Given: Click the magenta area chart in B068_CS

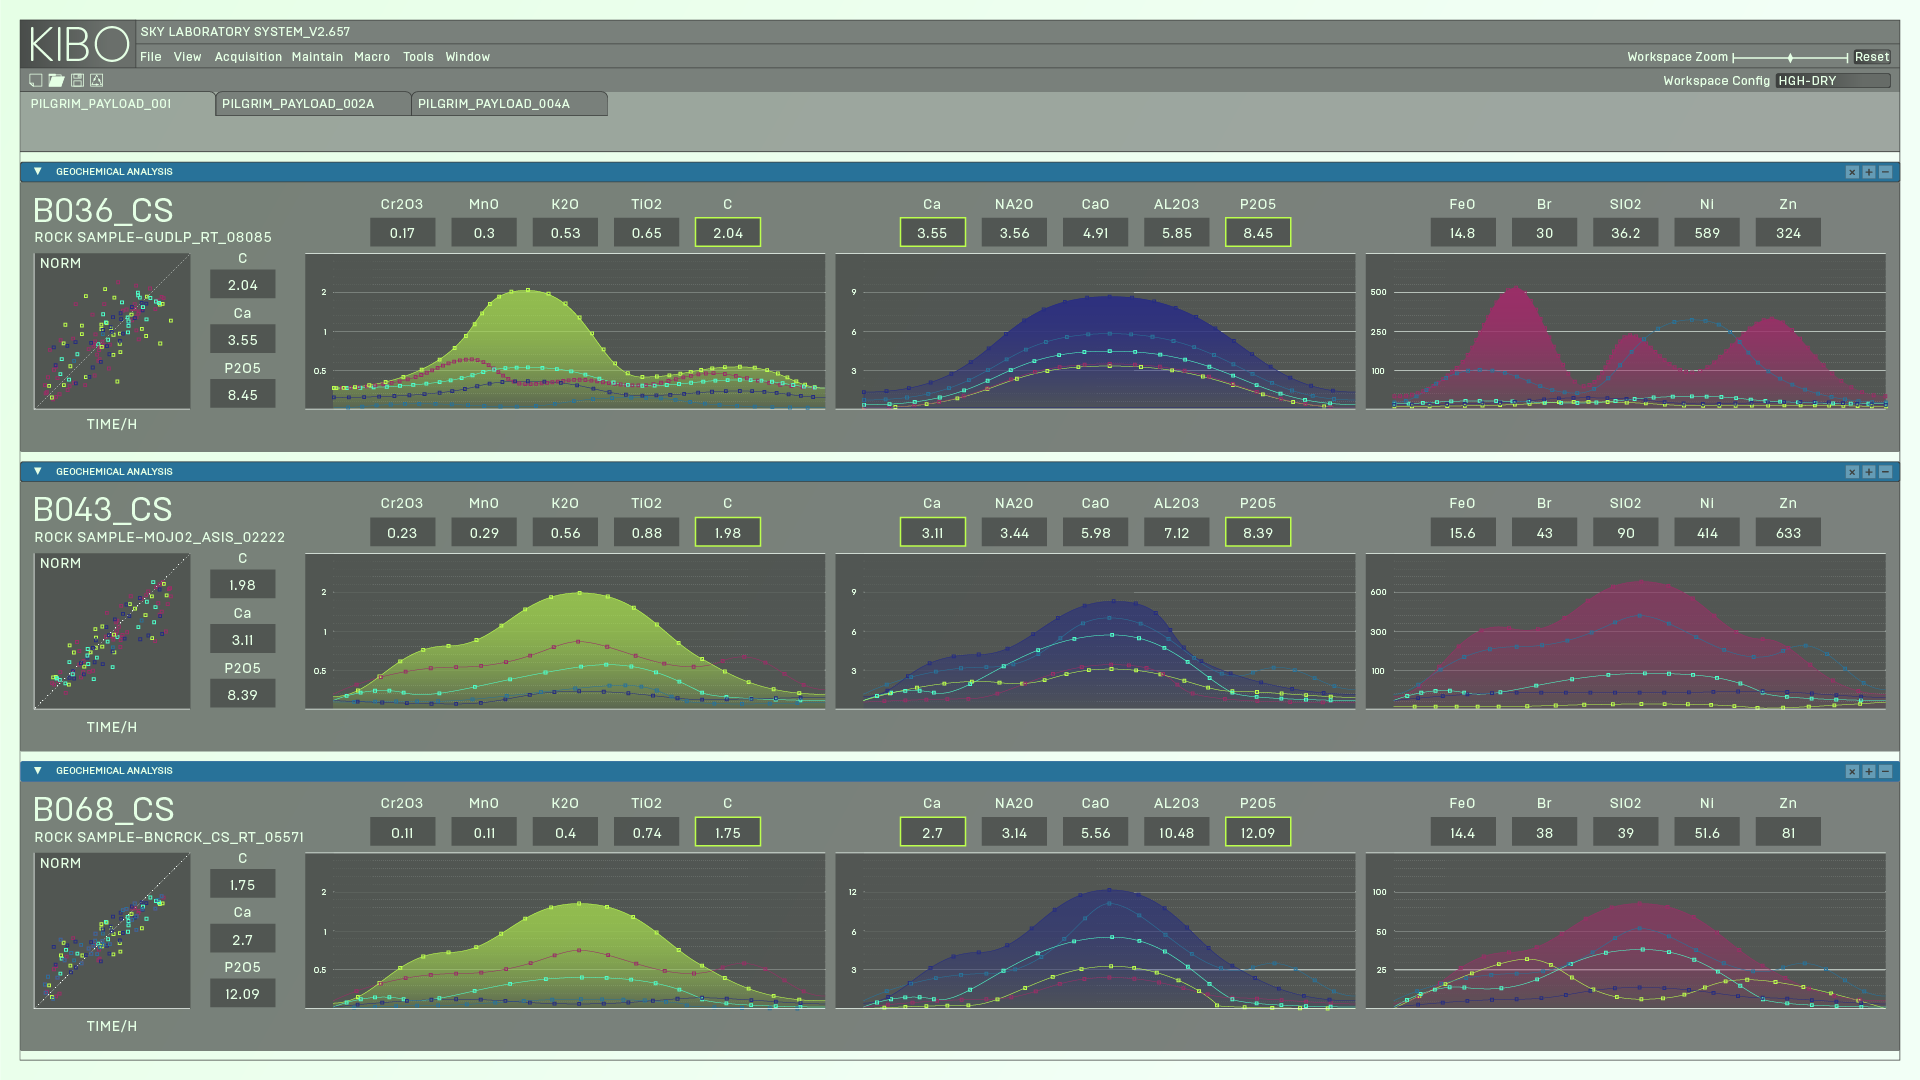Looking at the screenshot, I should (x=1626, y=930).
